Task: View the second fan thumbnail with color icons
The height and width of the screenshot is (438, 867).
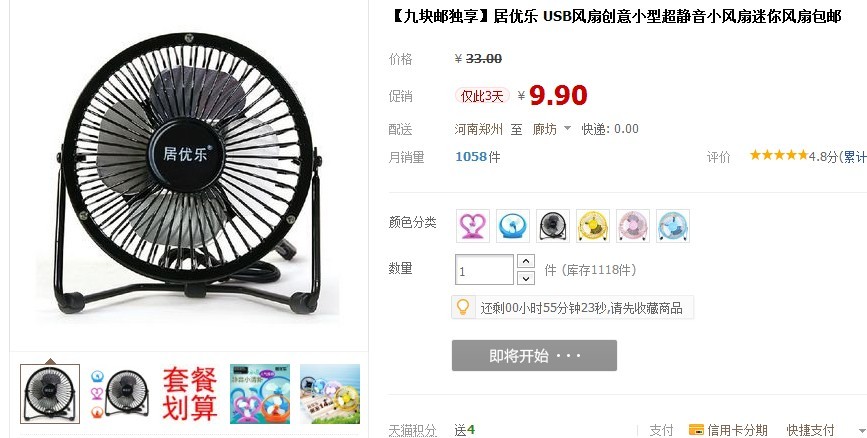Action: point(119,394)
